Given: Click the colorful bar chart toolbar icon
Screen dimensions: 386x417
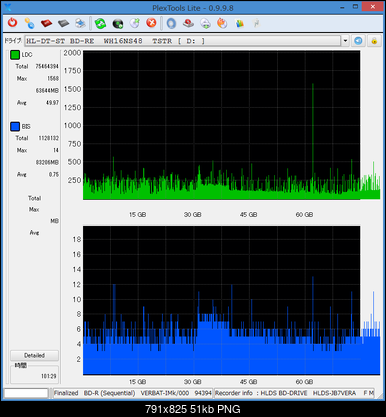Looking at the screenshot, I should coord(239,23).
